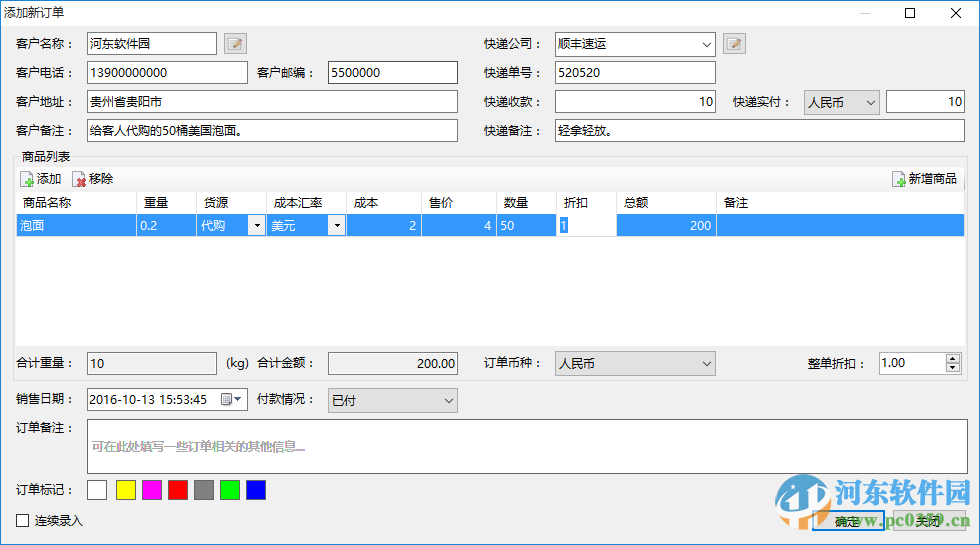Click the 数量 column header

tap(526, 203)
